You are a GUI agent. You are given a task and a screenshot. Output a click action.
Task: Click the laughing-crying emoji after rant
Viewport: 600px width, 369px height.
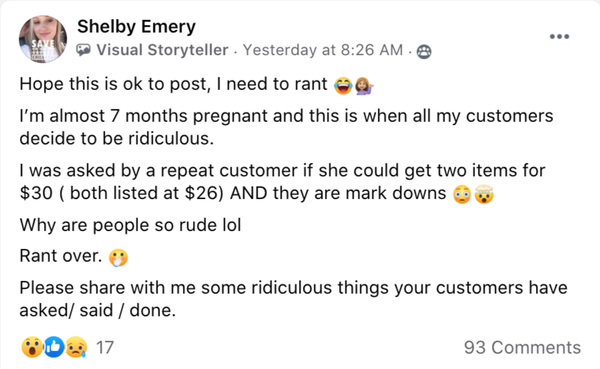tap(343, 85)
